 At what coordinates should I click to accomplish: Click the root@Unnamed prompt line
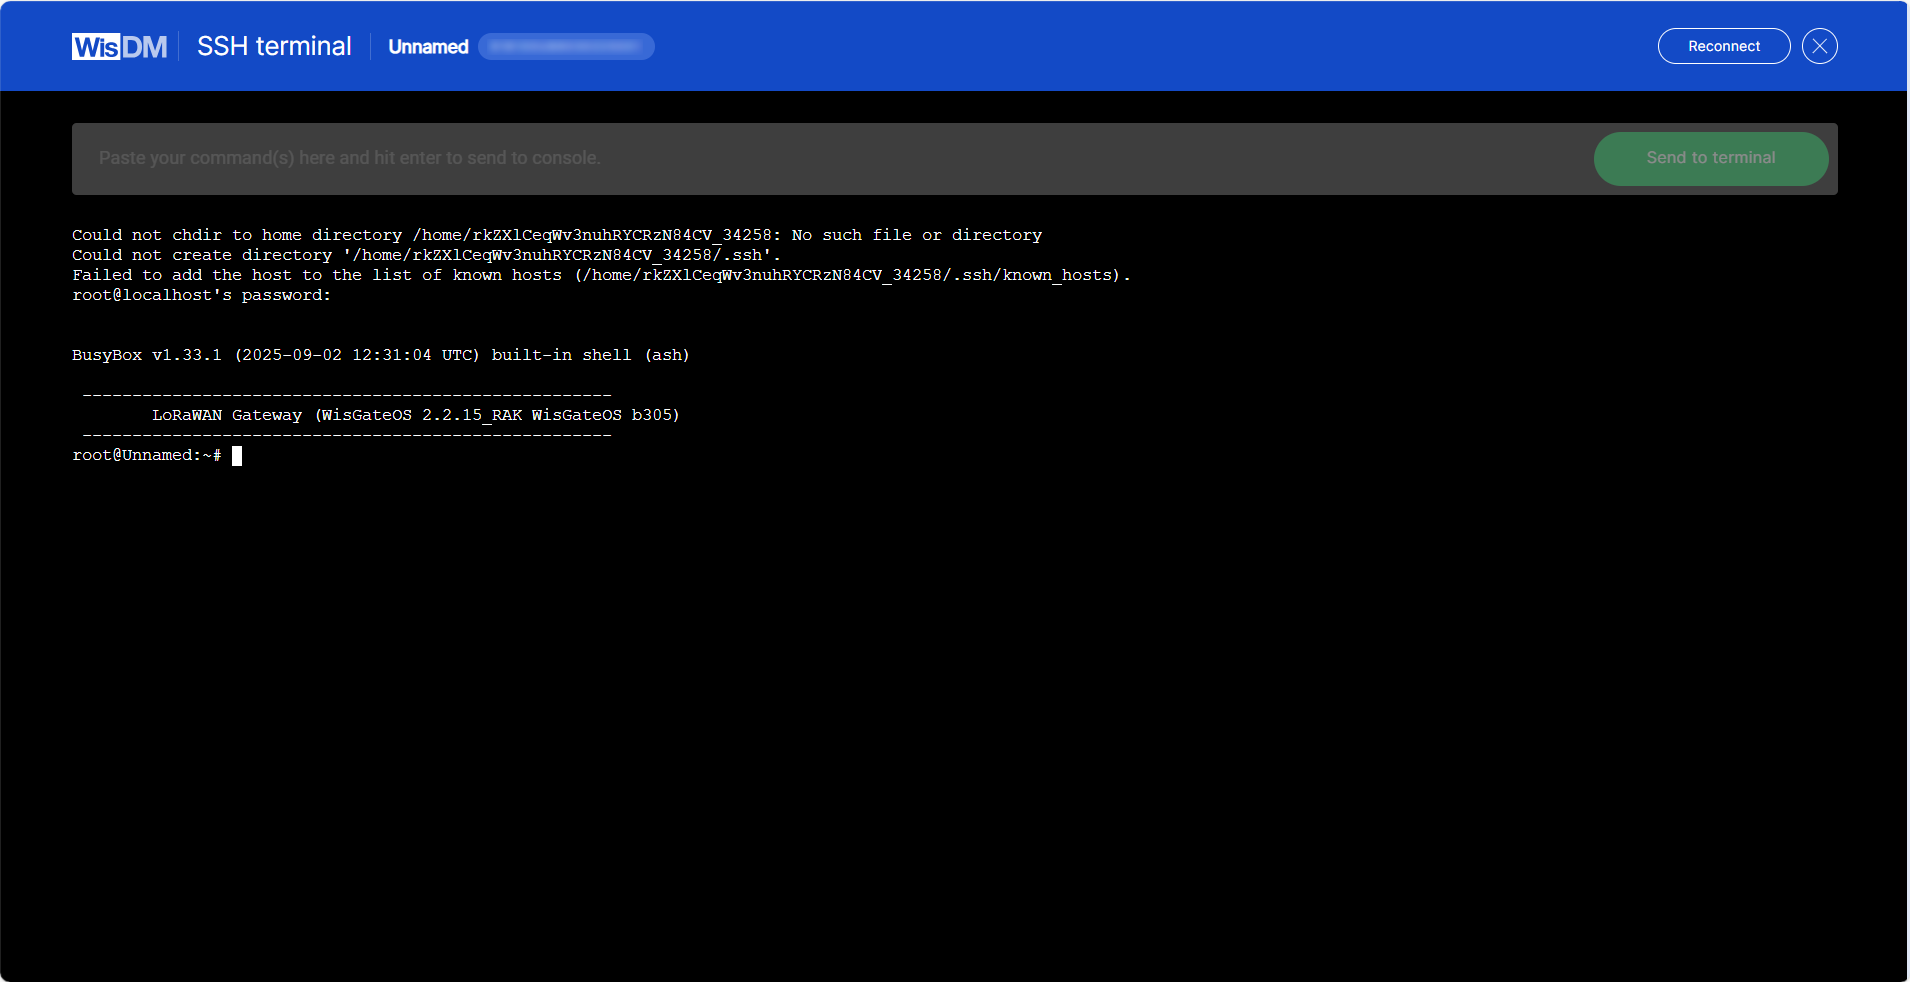[146, 455]
